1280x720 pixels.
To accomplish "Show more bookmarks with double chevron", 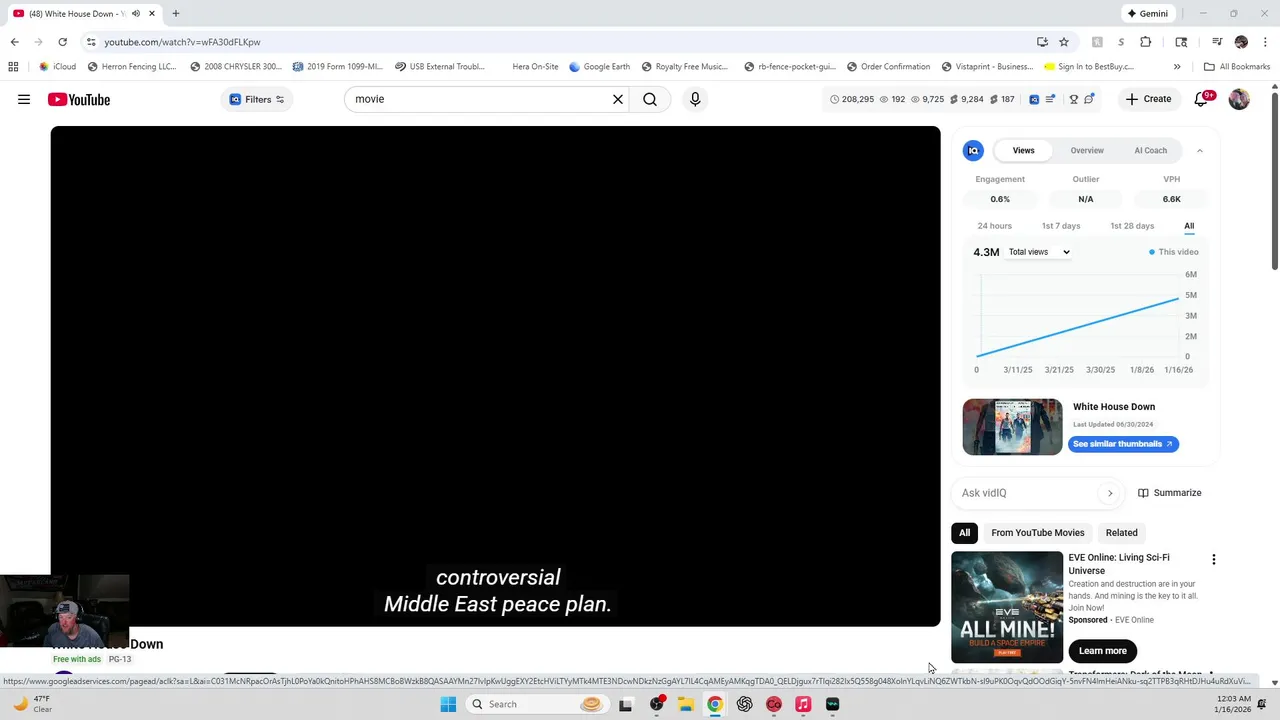I will 1177,67.
